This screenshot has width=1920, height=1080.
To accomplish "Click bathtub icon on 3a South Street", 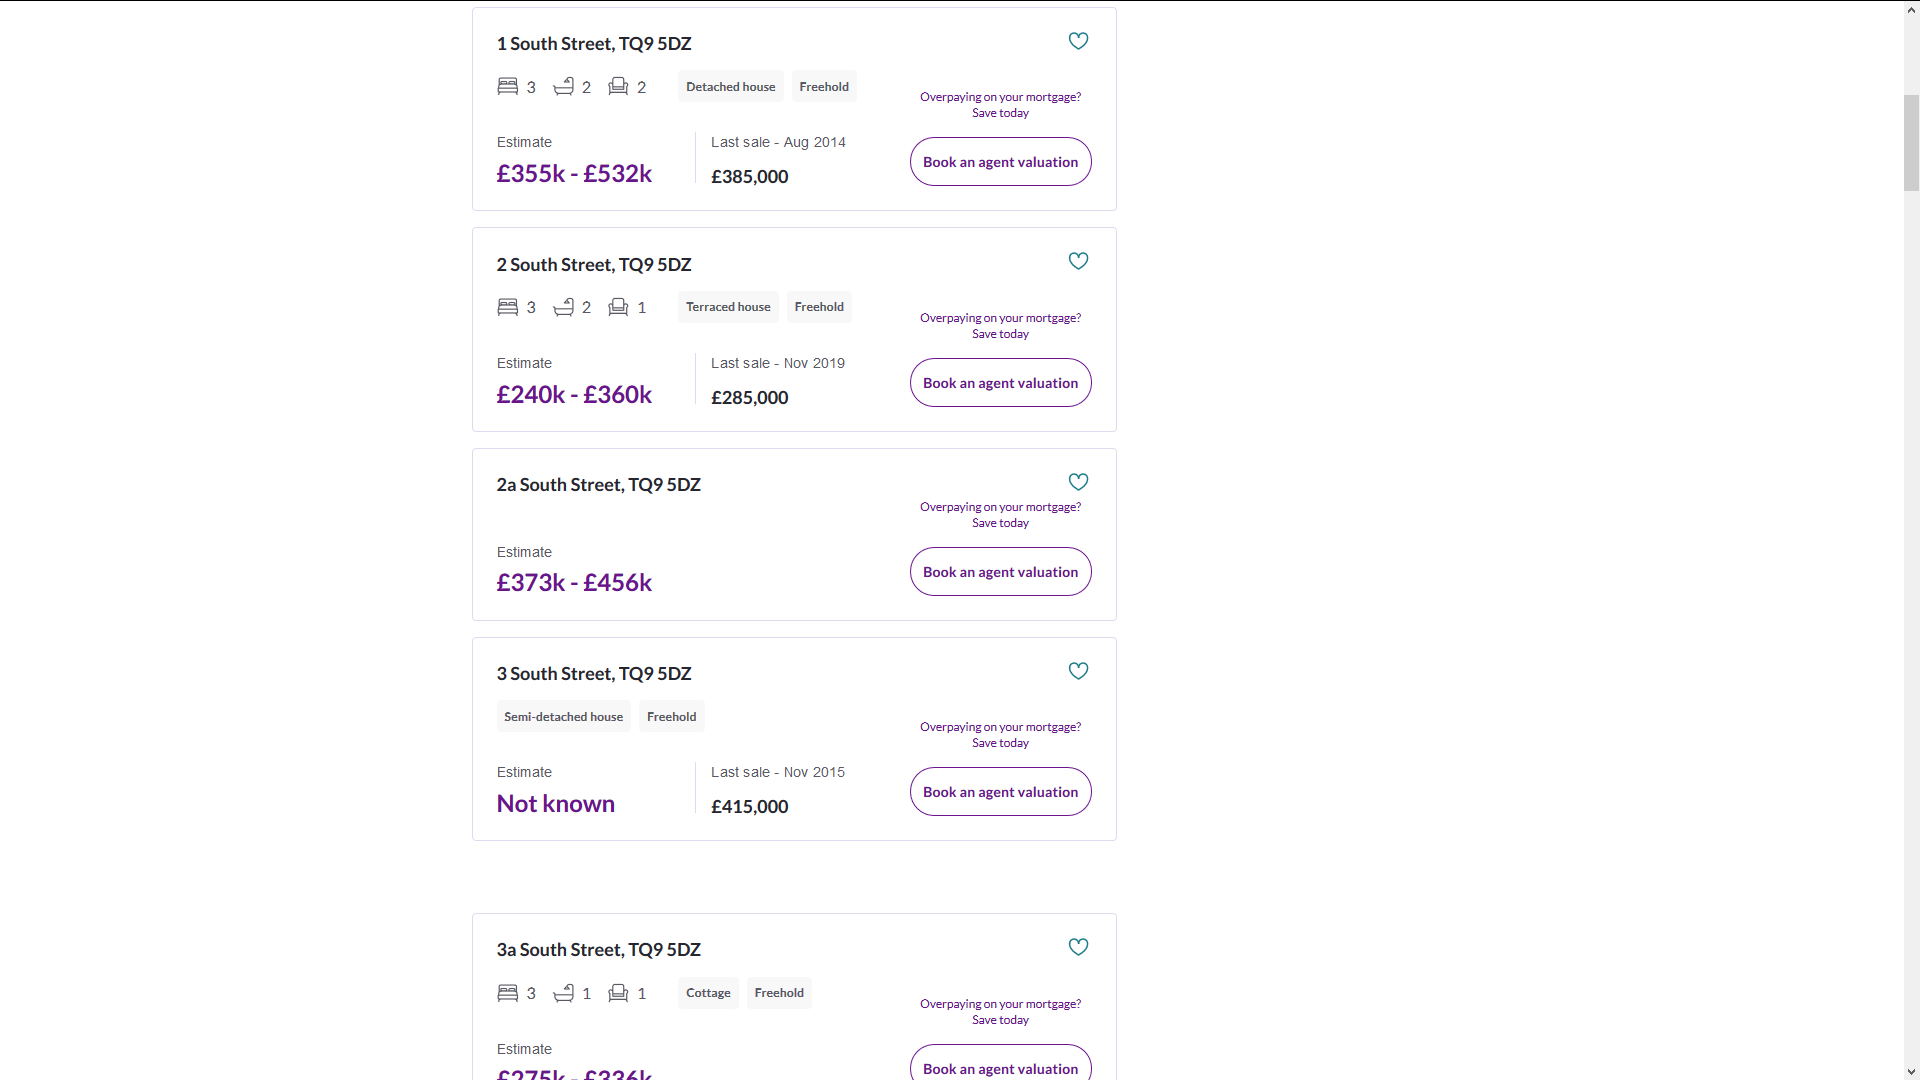I will click(563, 993).
